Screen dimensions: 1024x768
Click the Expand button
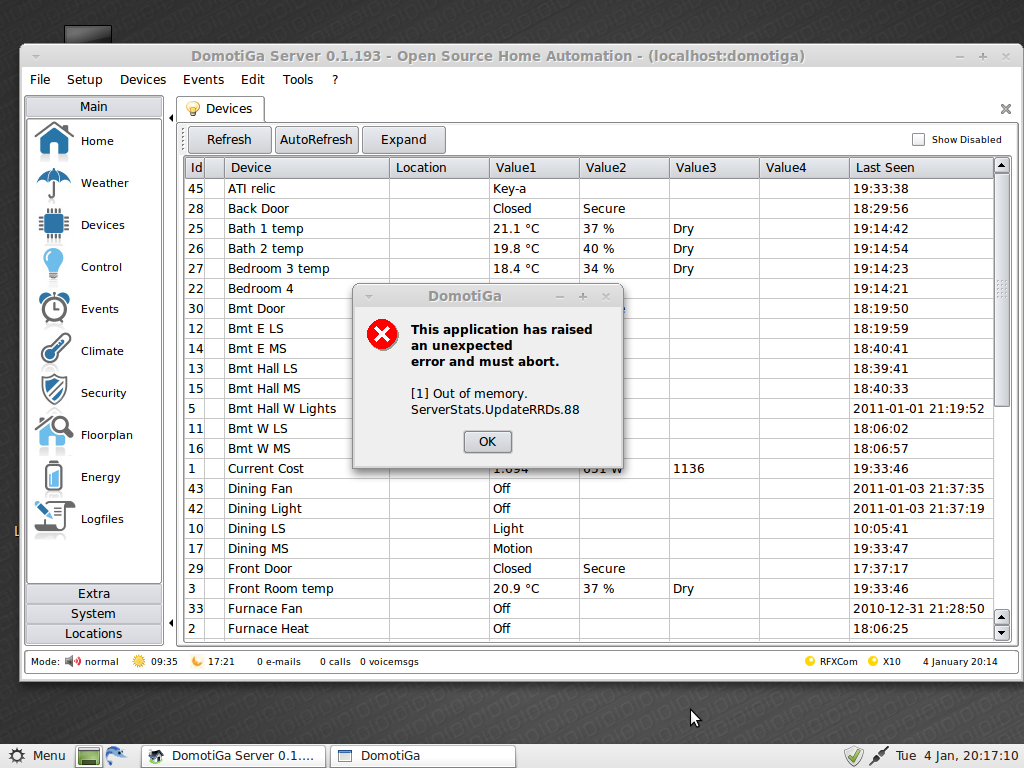click(404, 140)
